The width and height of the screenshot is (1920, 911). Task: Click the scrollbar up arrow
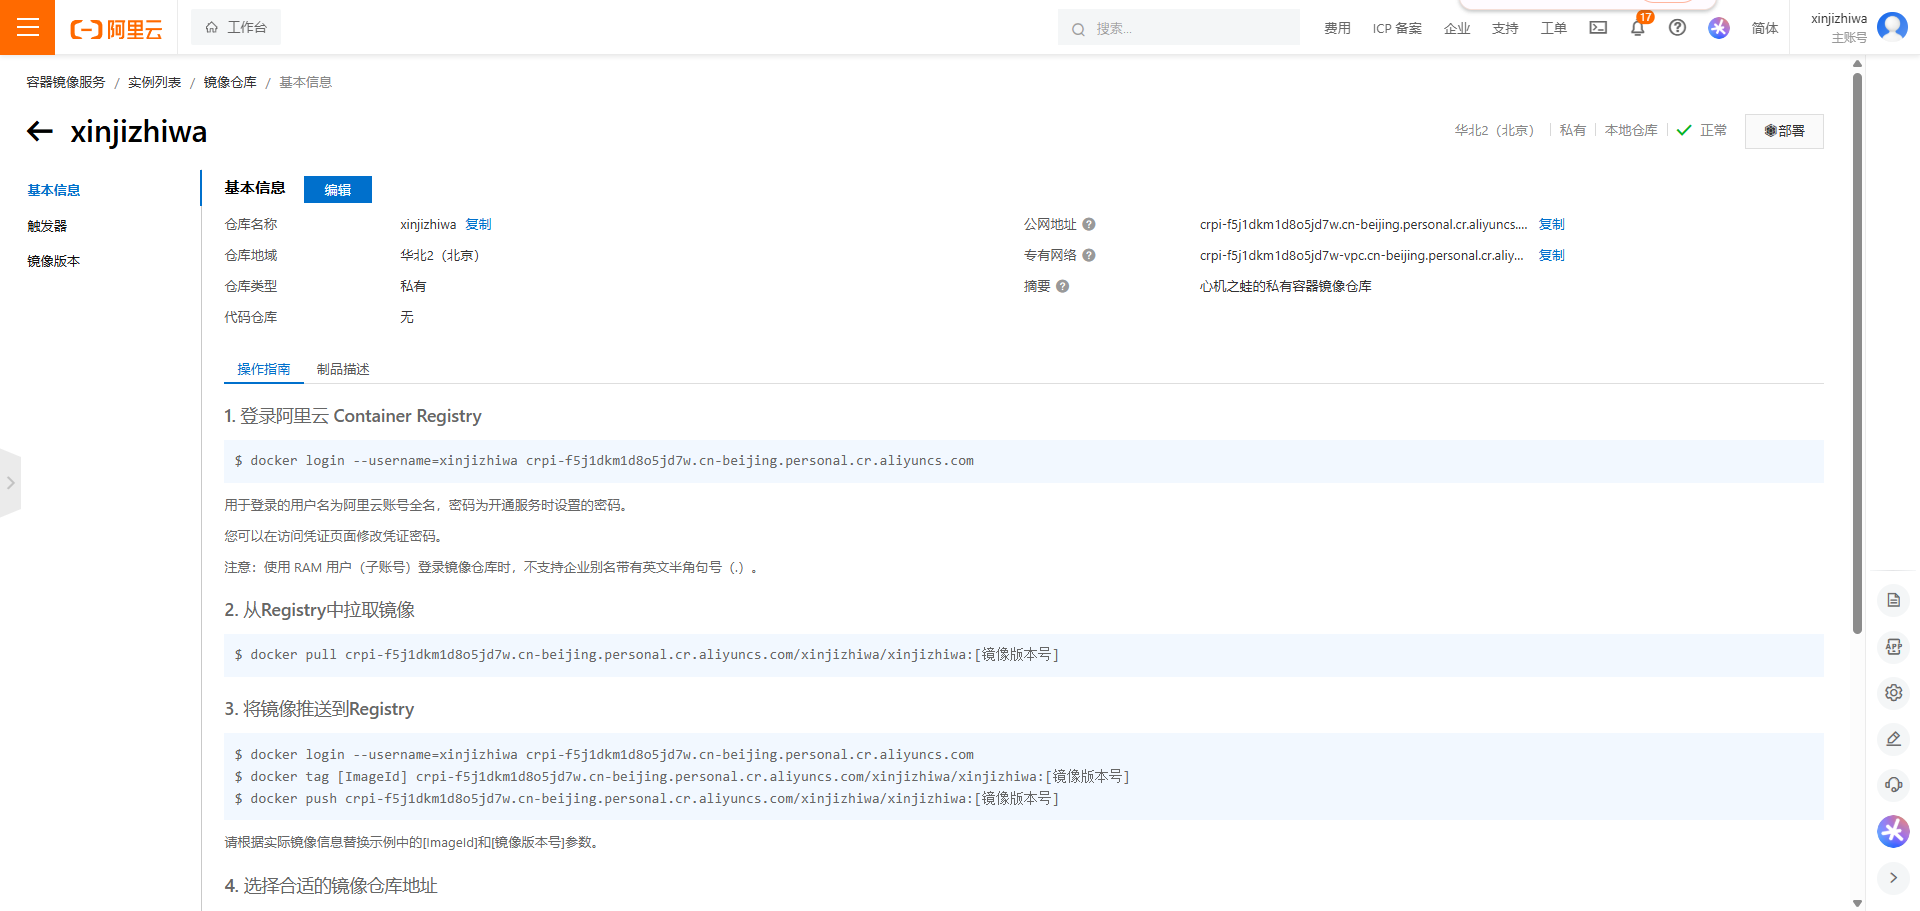tap(1857, 63)
